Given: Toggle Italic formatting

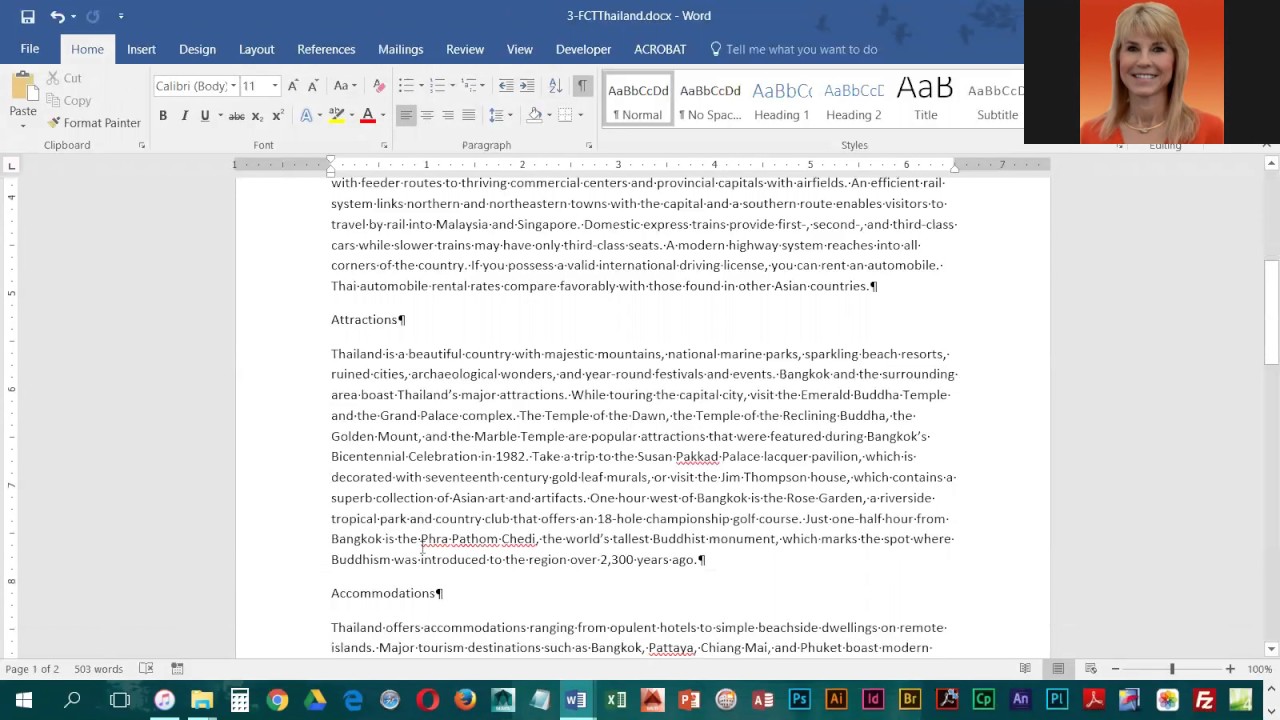Looking at the screenshot, I should 184,116.
